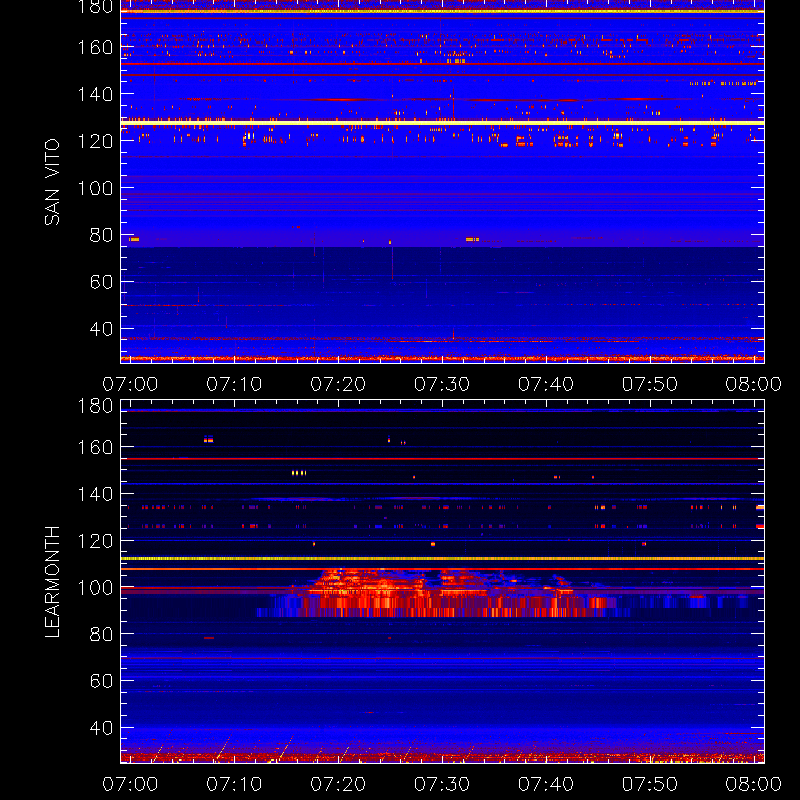Click 07:20 time label under Learmonth plot
The width and height of the screenshot is (800, 800).
tap(338, 784)
